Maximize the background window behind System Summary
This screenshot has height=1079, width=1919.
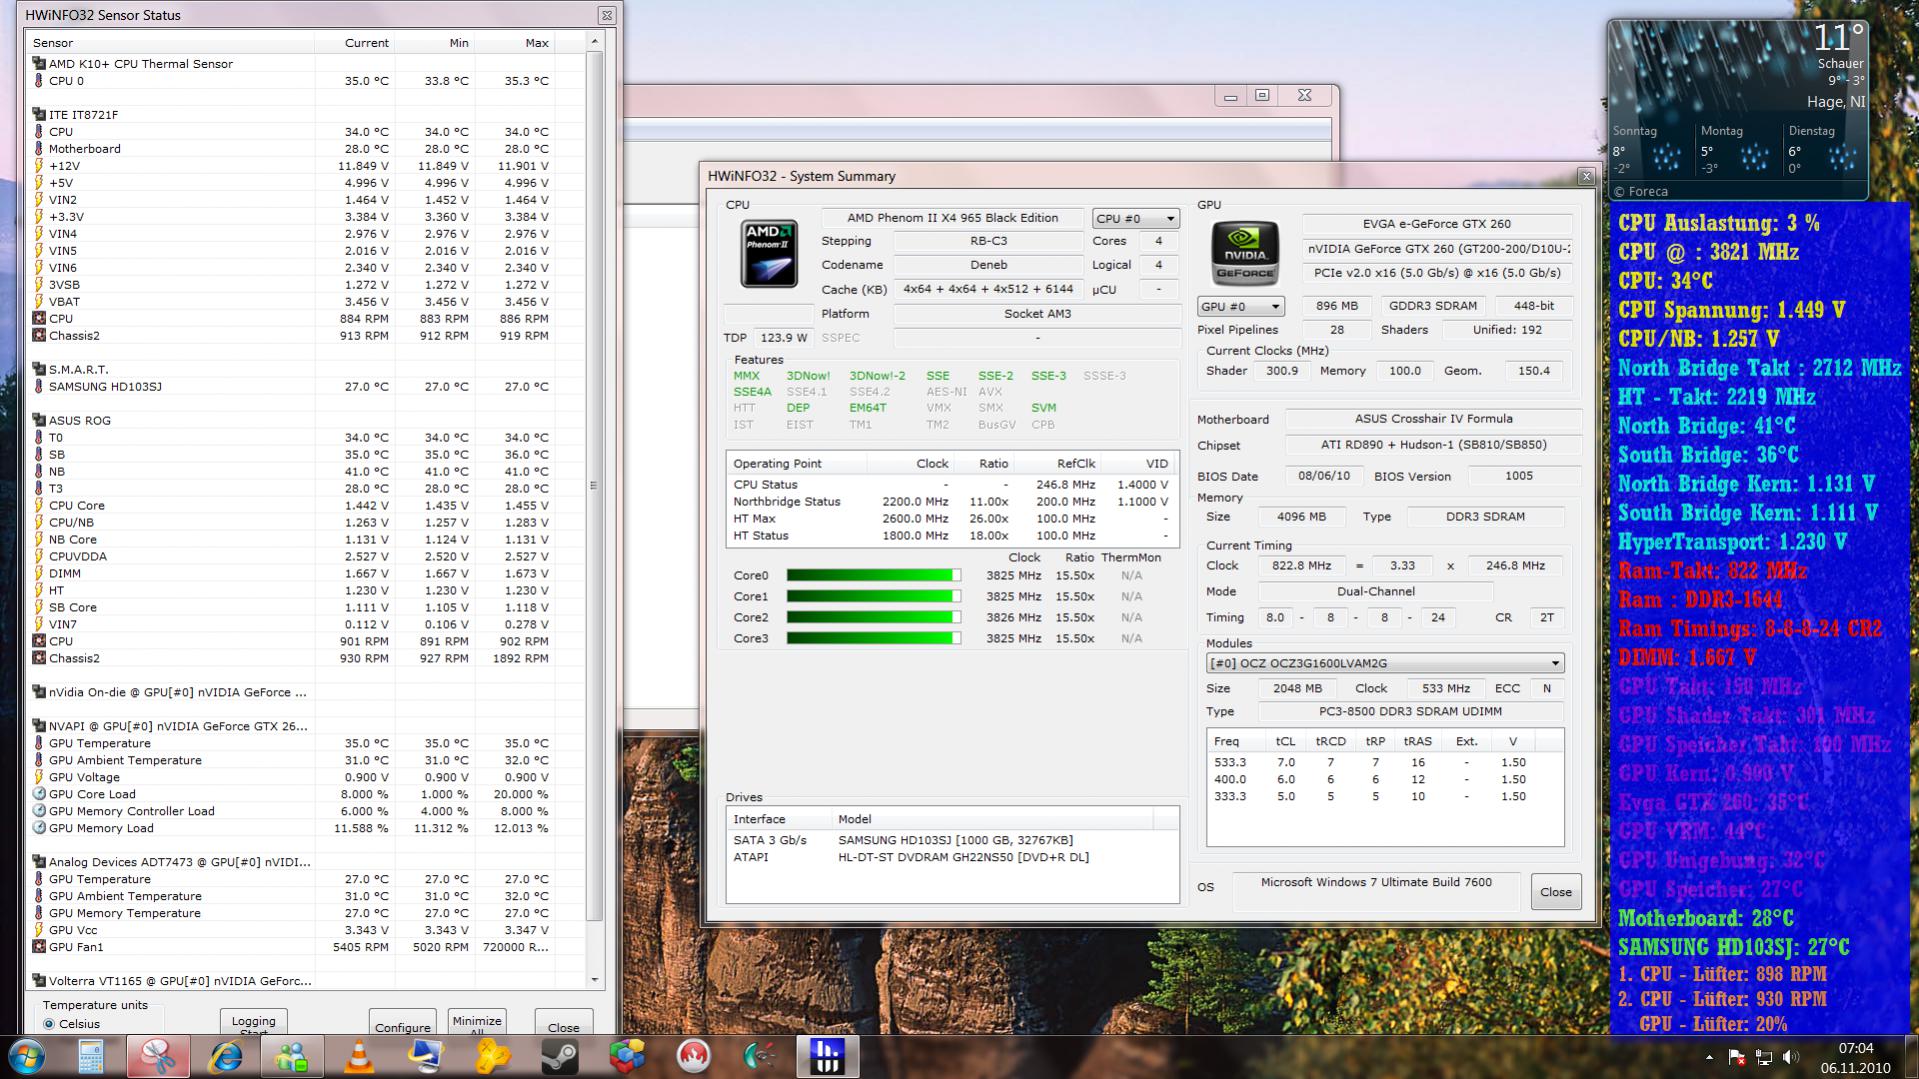[x=1262, y=95]
